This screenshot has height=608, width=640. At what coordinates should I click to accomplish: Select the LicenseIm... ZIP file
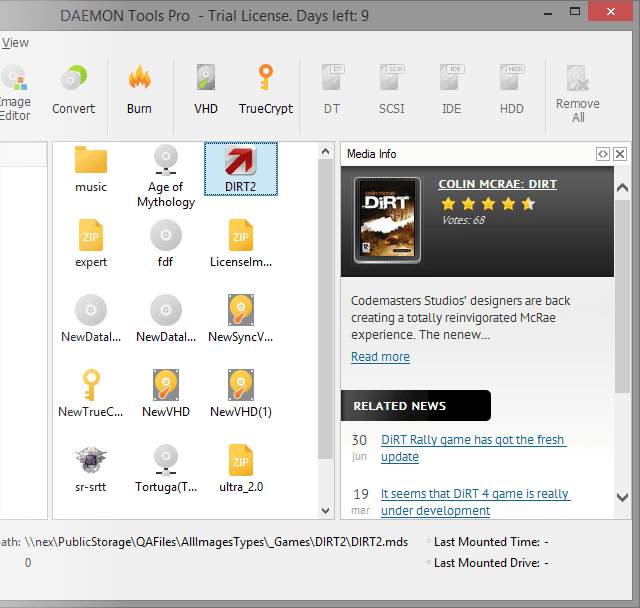[241, 244]
